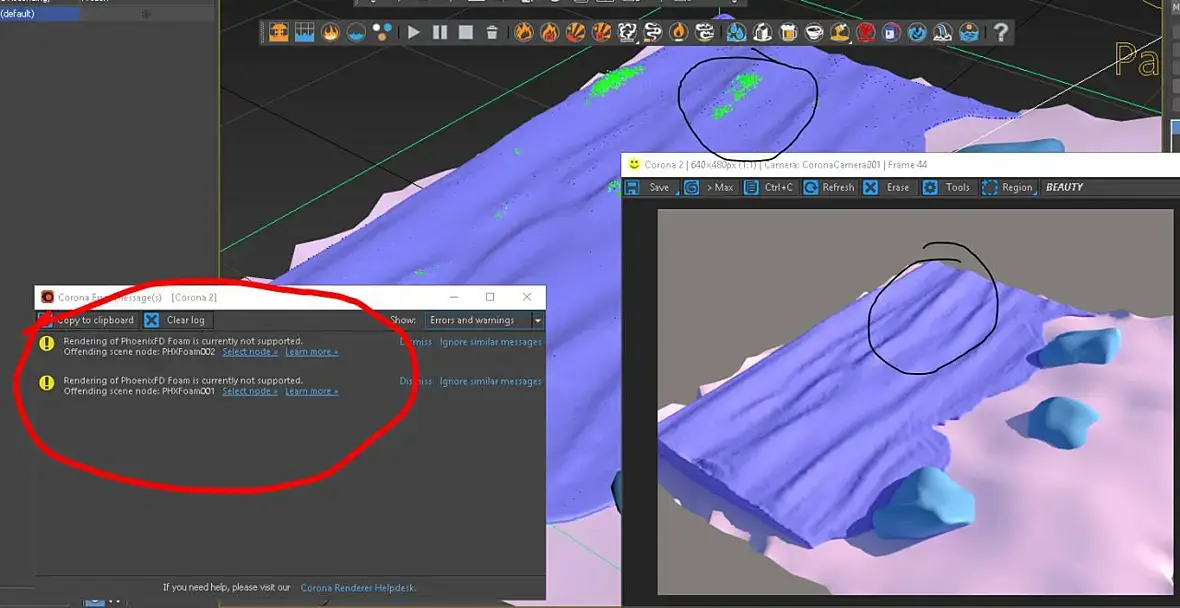Apply the dripping honey preset icon

[x=840, y=32]
